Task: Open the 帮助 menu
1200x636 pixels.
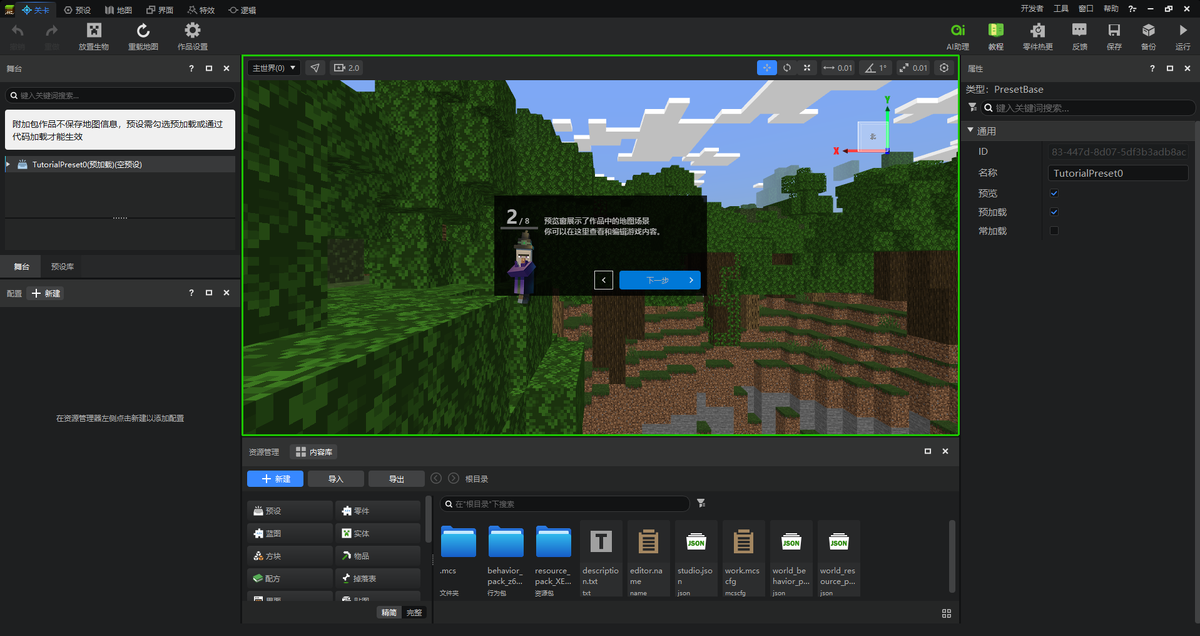Action: [1110, 8]
